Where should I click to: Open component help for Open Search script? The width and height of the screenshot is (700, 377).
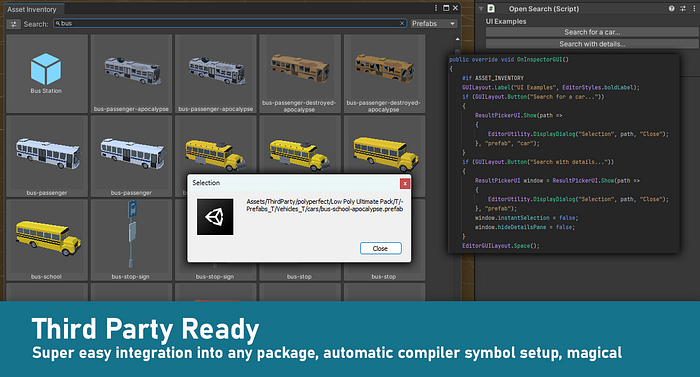(671, 8)
